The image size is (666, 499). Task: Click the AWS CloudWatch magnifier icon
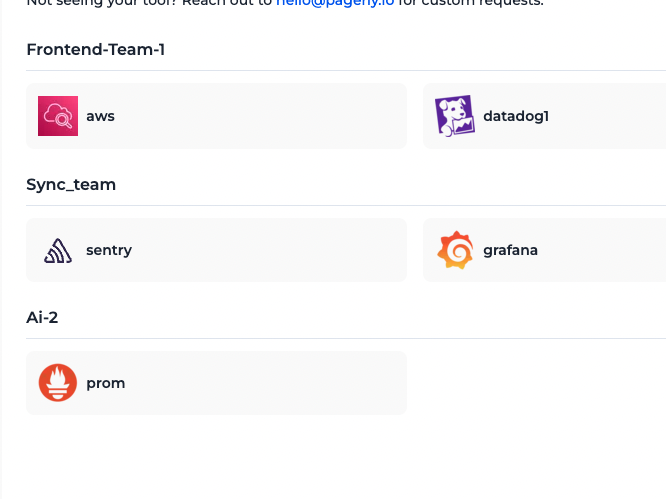[x=58, y=116]
